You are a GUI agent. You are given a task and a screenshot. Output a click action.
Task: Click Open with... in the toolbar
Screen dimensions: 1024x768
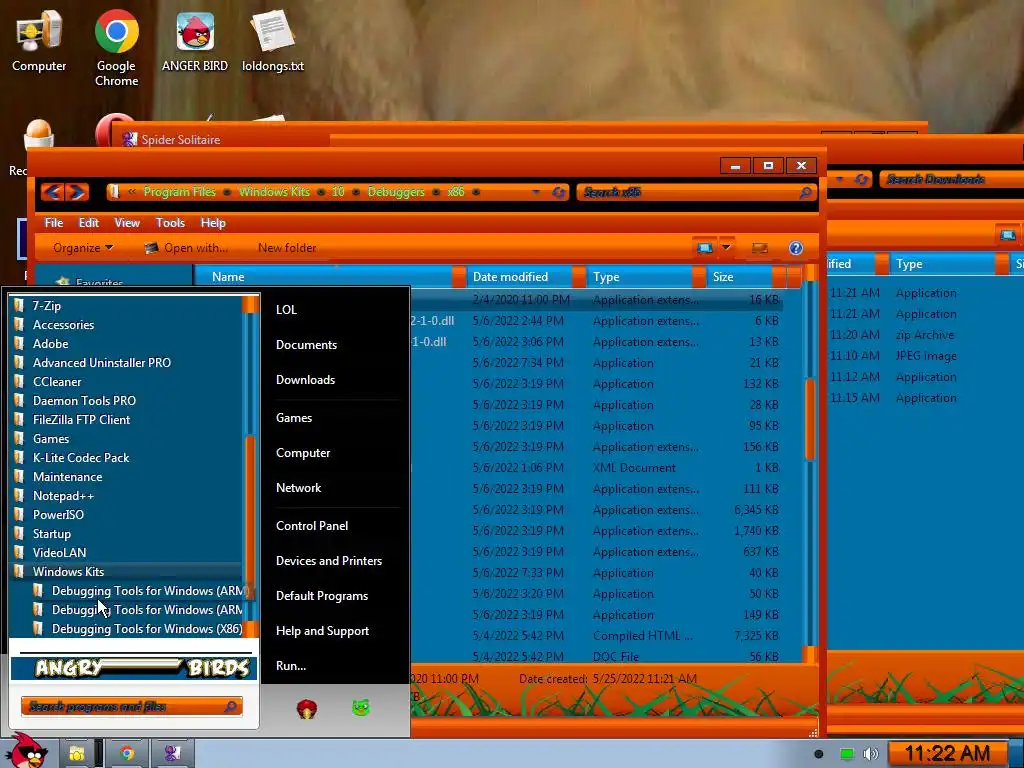pyautogui.click(x=186, y=248)
